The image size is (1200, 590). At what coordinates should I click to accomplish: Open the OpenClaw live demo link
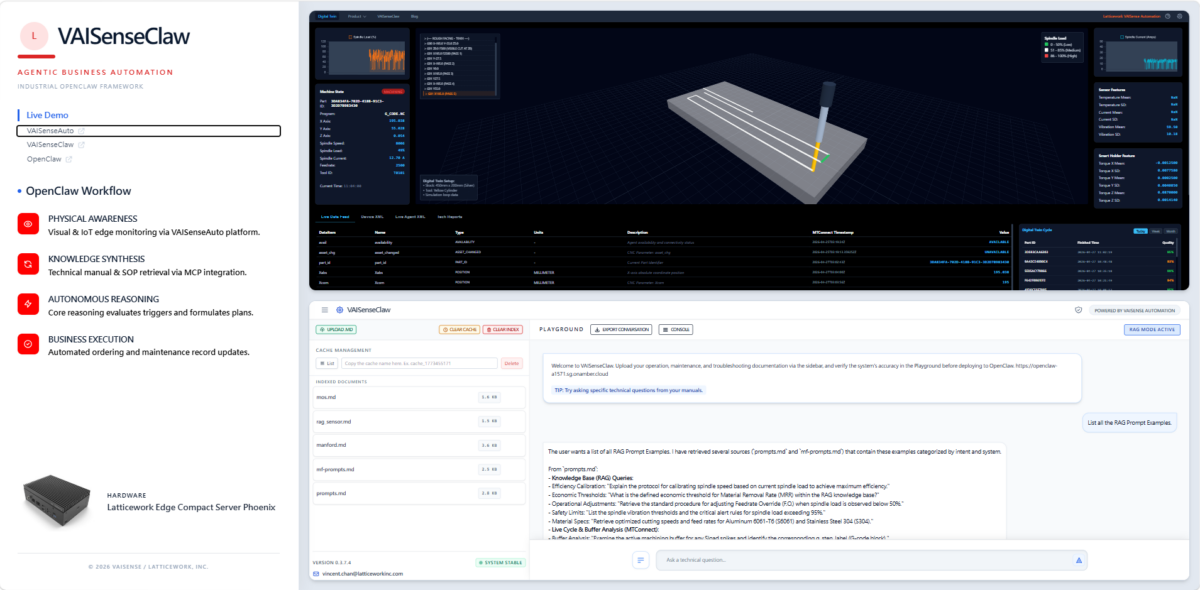(x=44, y=159)
